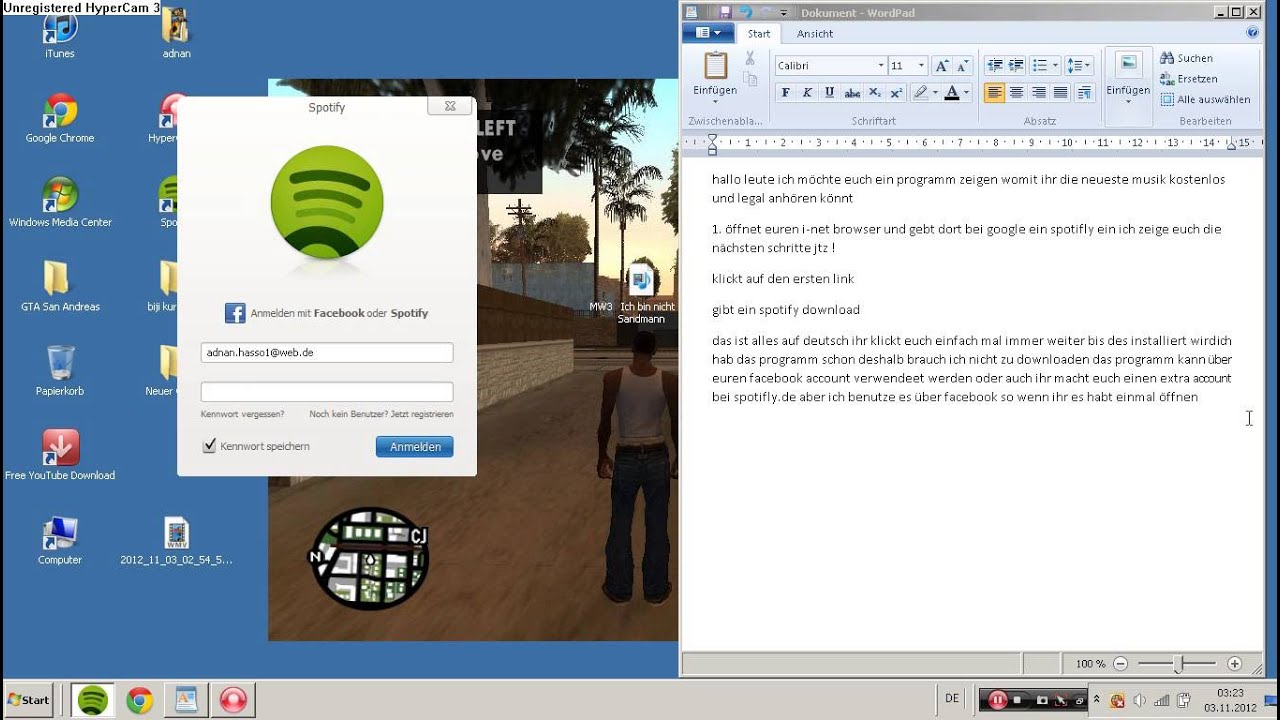Image resolution: width=1280 pixels, height=720 pixels.
Task: Click the Google Chrome desktop shortcut
Action: click(60, 118)
